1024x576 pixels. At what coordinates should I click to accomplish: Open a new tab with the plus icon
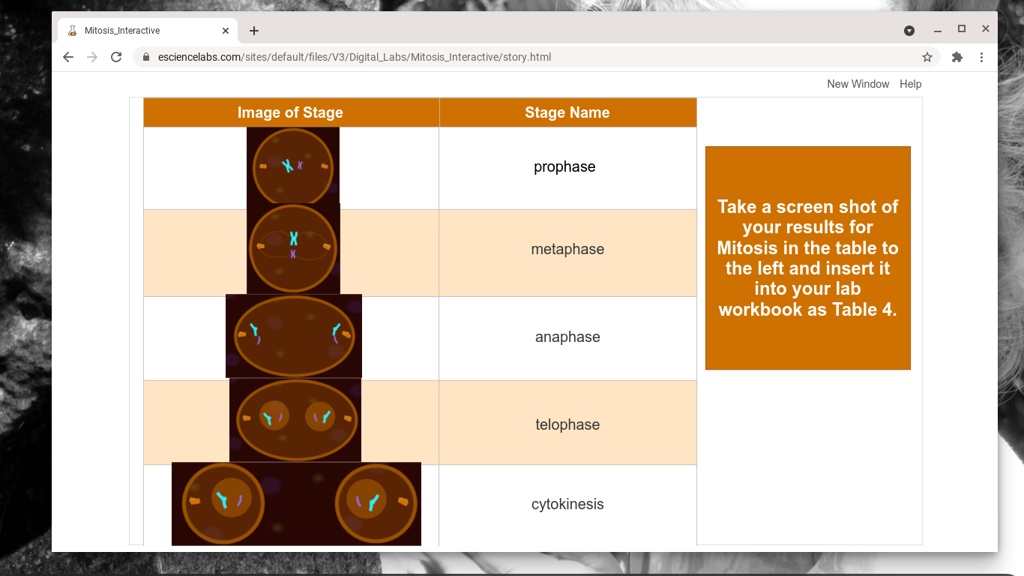pos(254,31)
